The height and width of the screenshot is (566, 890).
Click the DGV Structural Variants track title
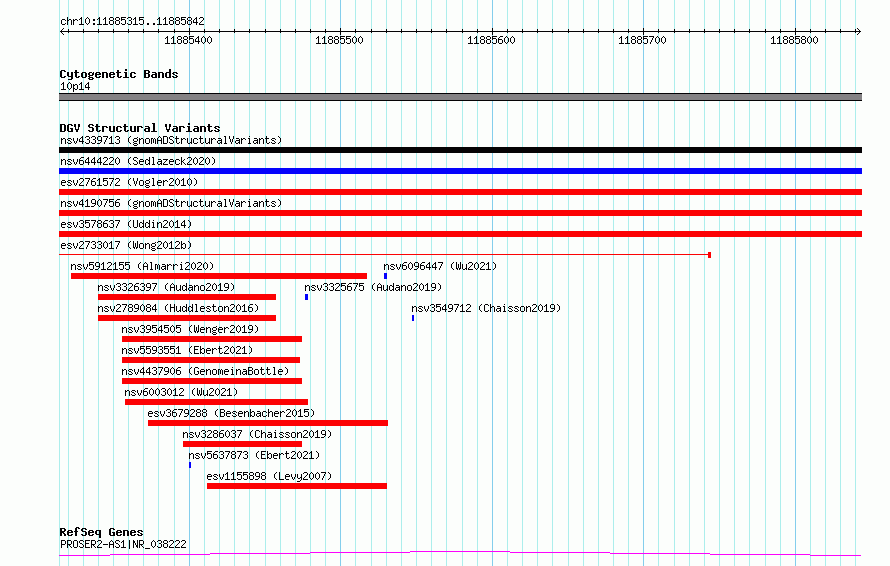pyautogui.click(x=140, y=128)
